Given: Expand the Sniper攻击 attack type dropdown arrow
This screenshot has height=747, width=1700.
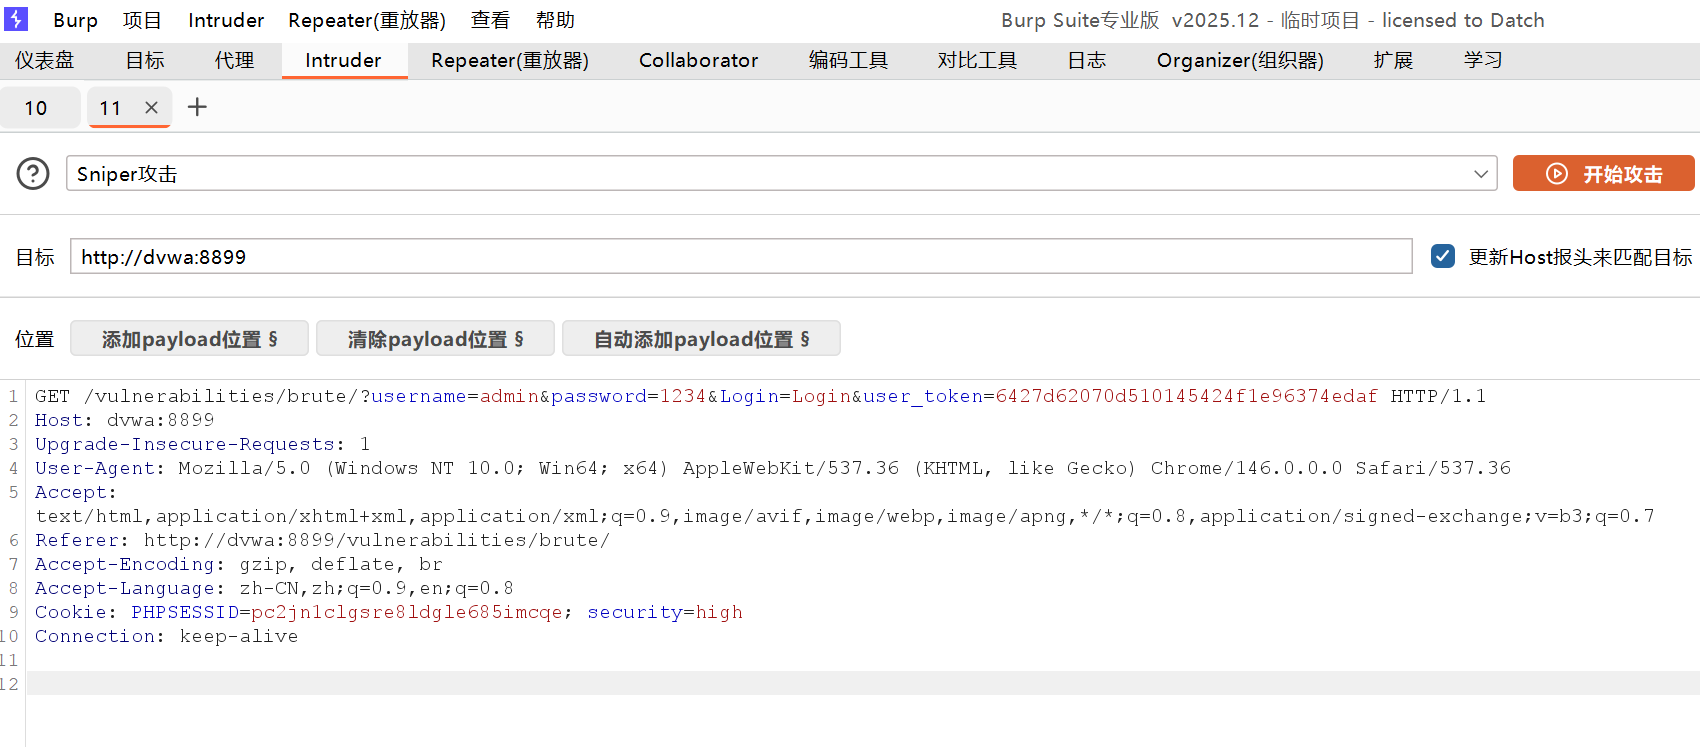Looking at the screenshot, I should click(1480, 174).
